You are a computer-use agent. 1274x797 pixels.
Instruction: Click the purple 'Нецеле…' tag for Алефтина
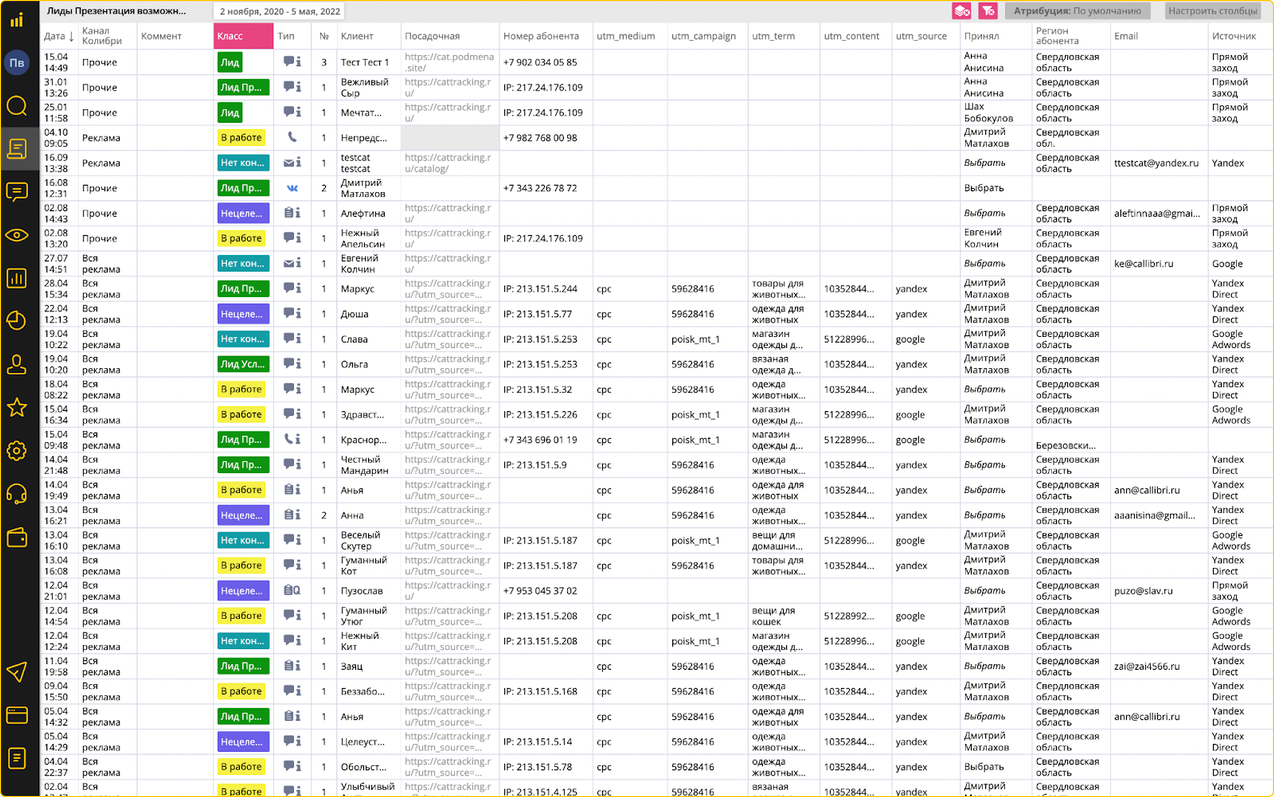click(x=242, y=213)
